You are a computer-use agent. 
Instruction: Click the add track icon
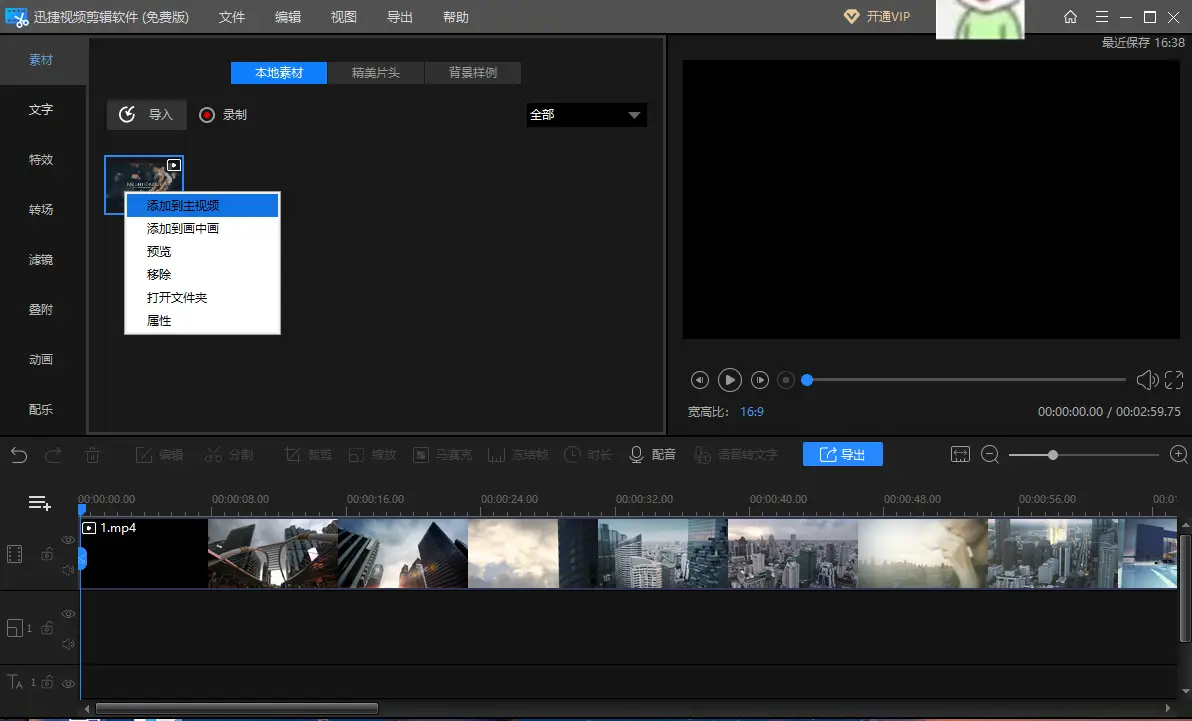pos(40,503)
